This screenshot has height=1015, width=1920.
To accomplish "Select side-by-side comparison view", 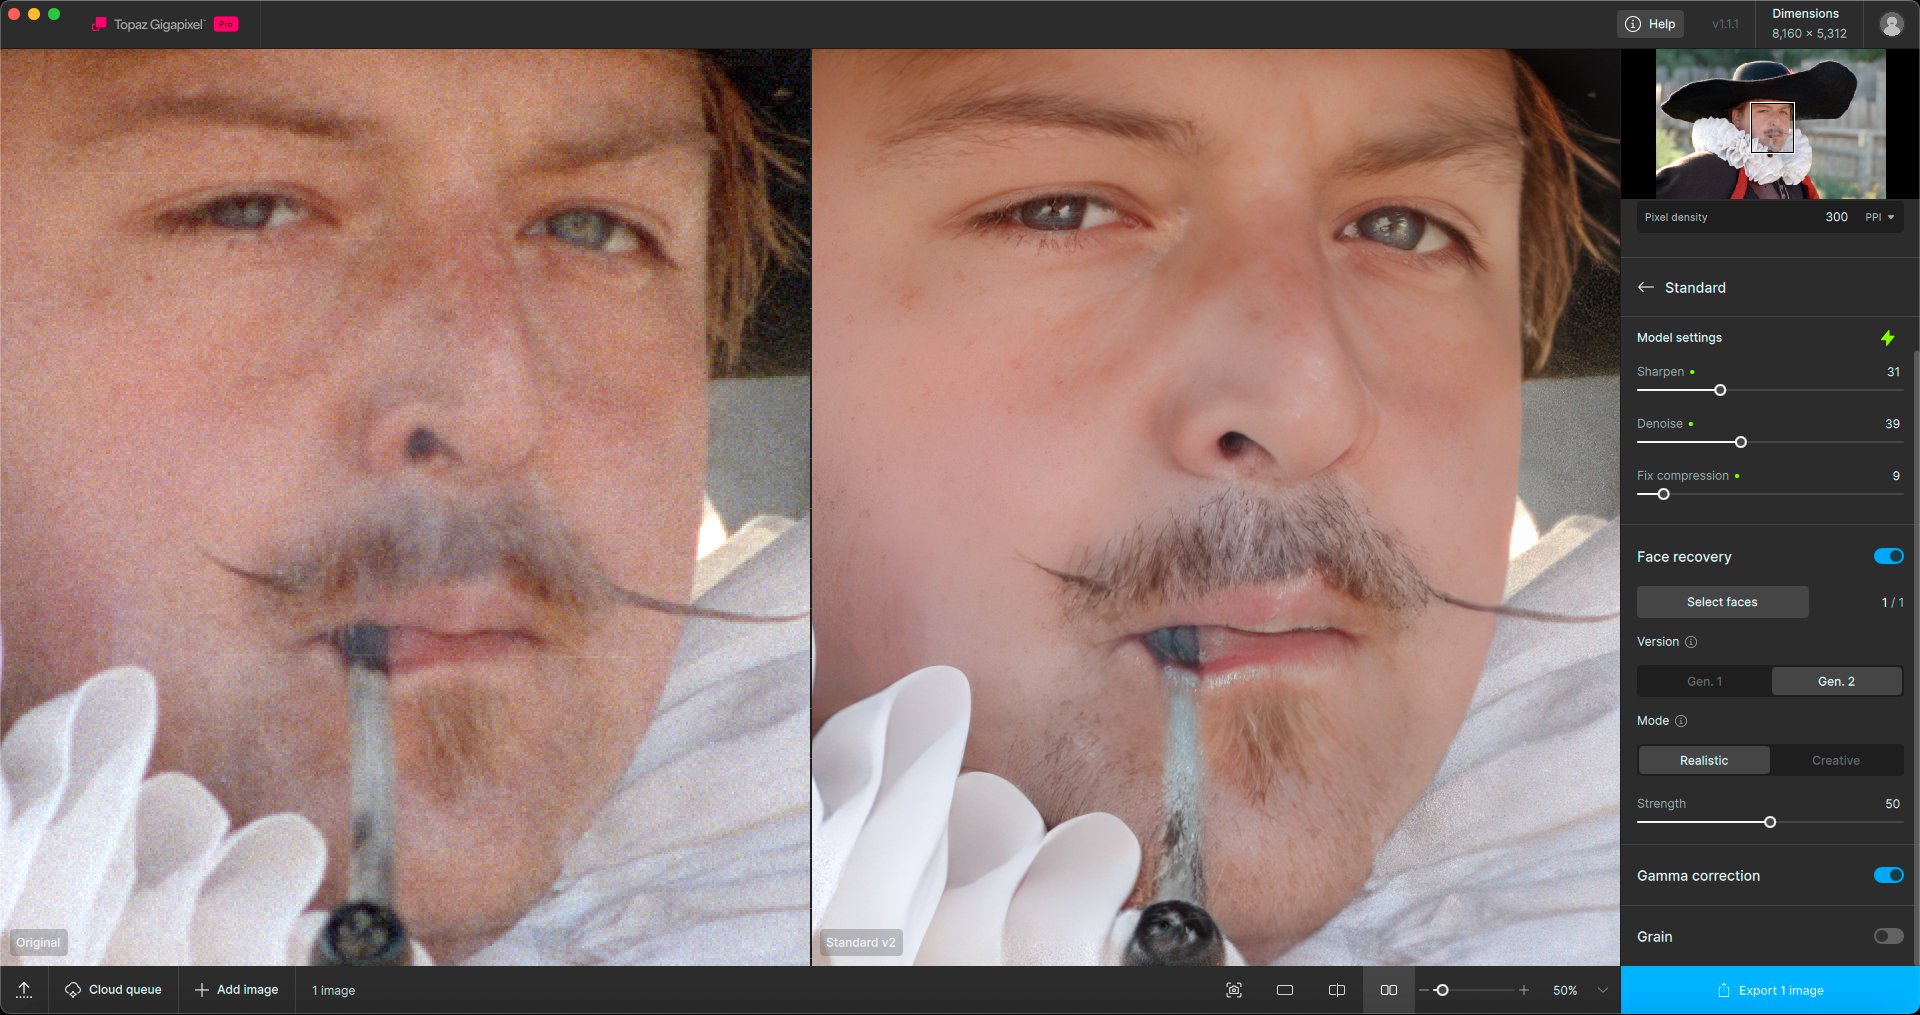I will pyautogui.click(x=1388, y=990).
